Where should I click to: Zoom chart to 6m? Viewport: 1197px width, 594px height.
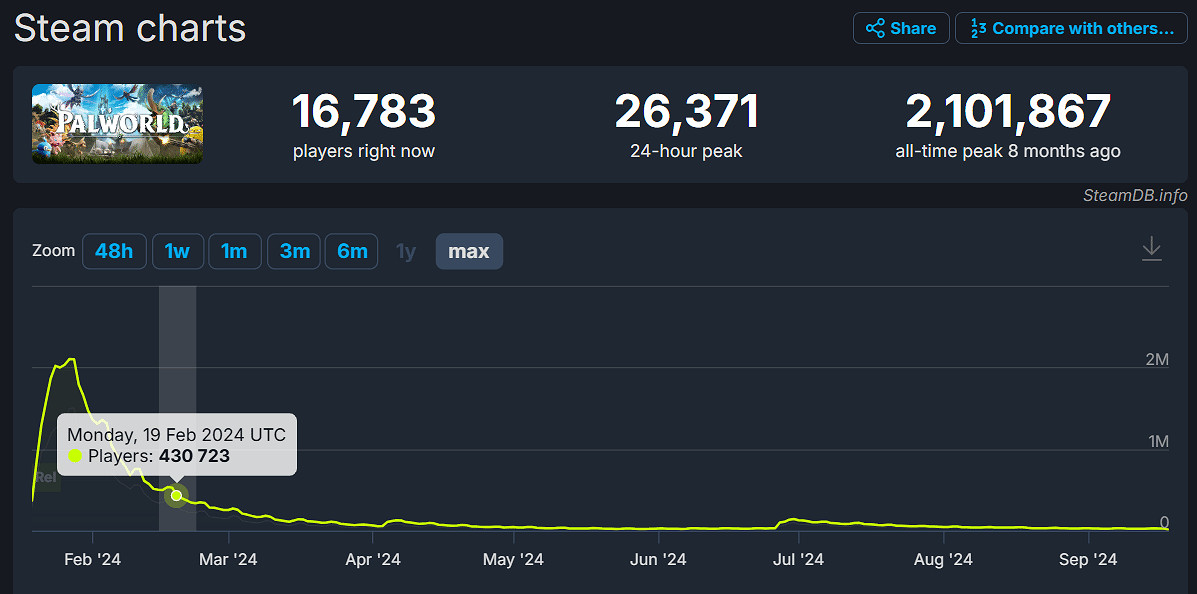click(352, 251)
